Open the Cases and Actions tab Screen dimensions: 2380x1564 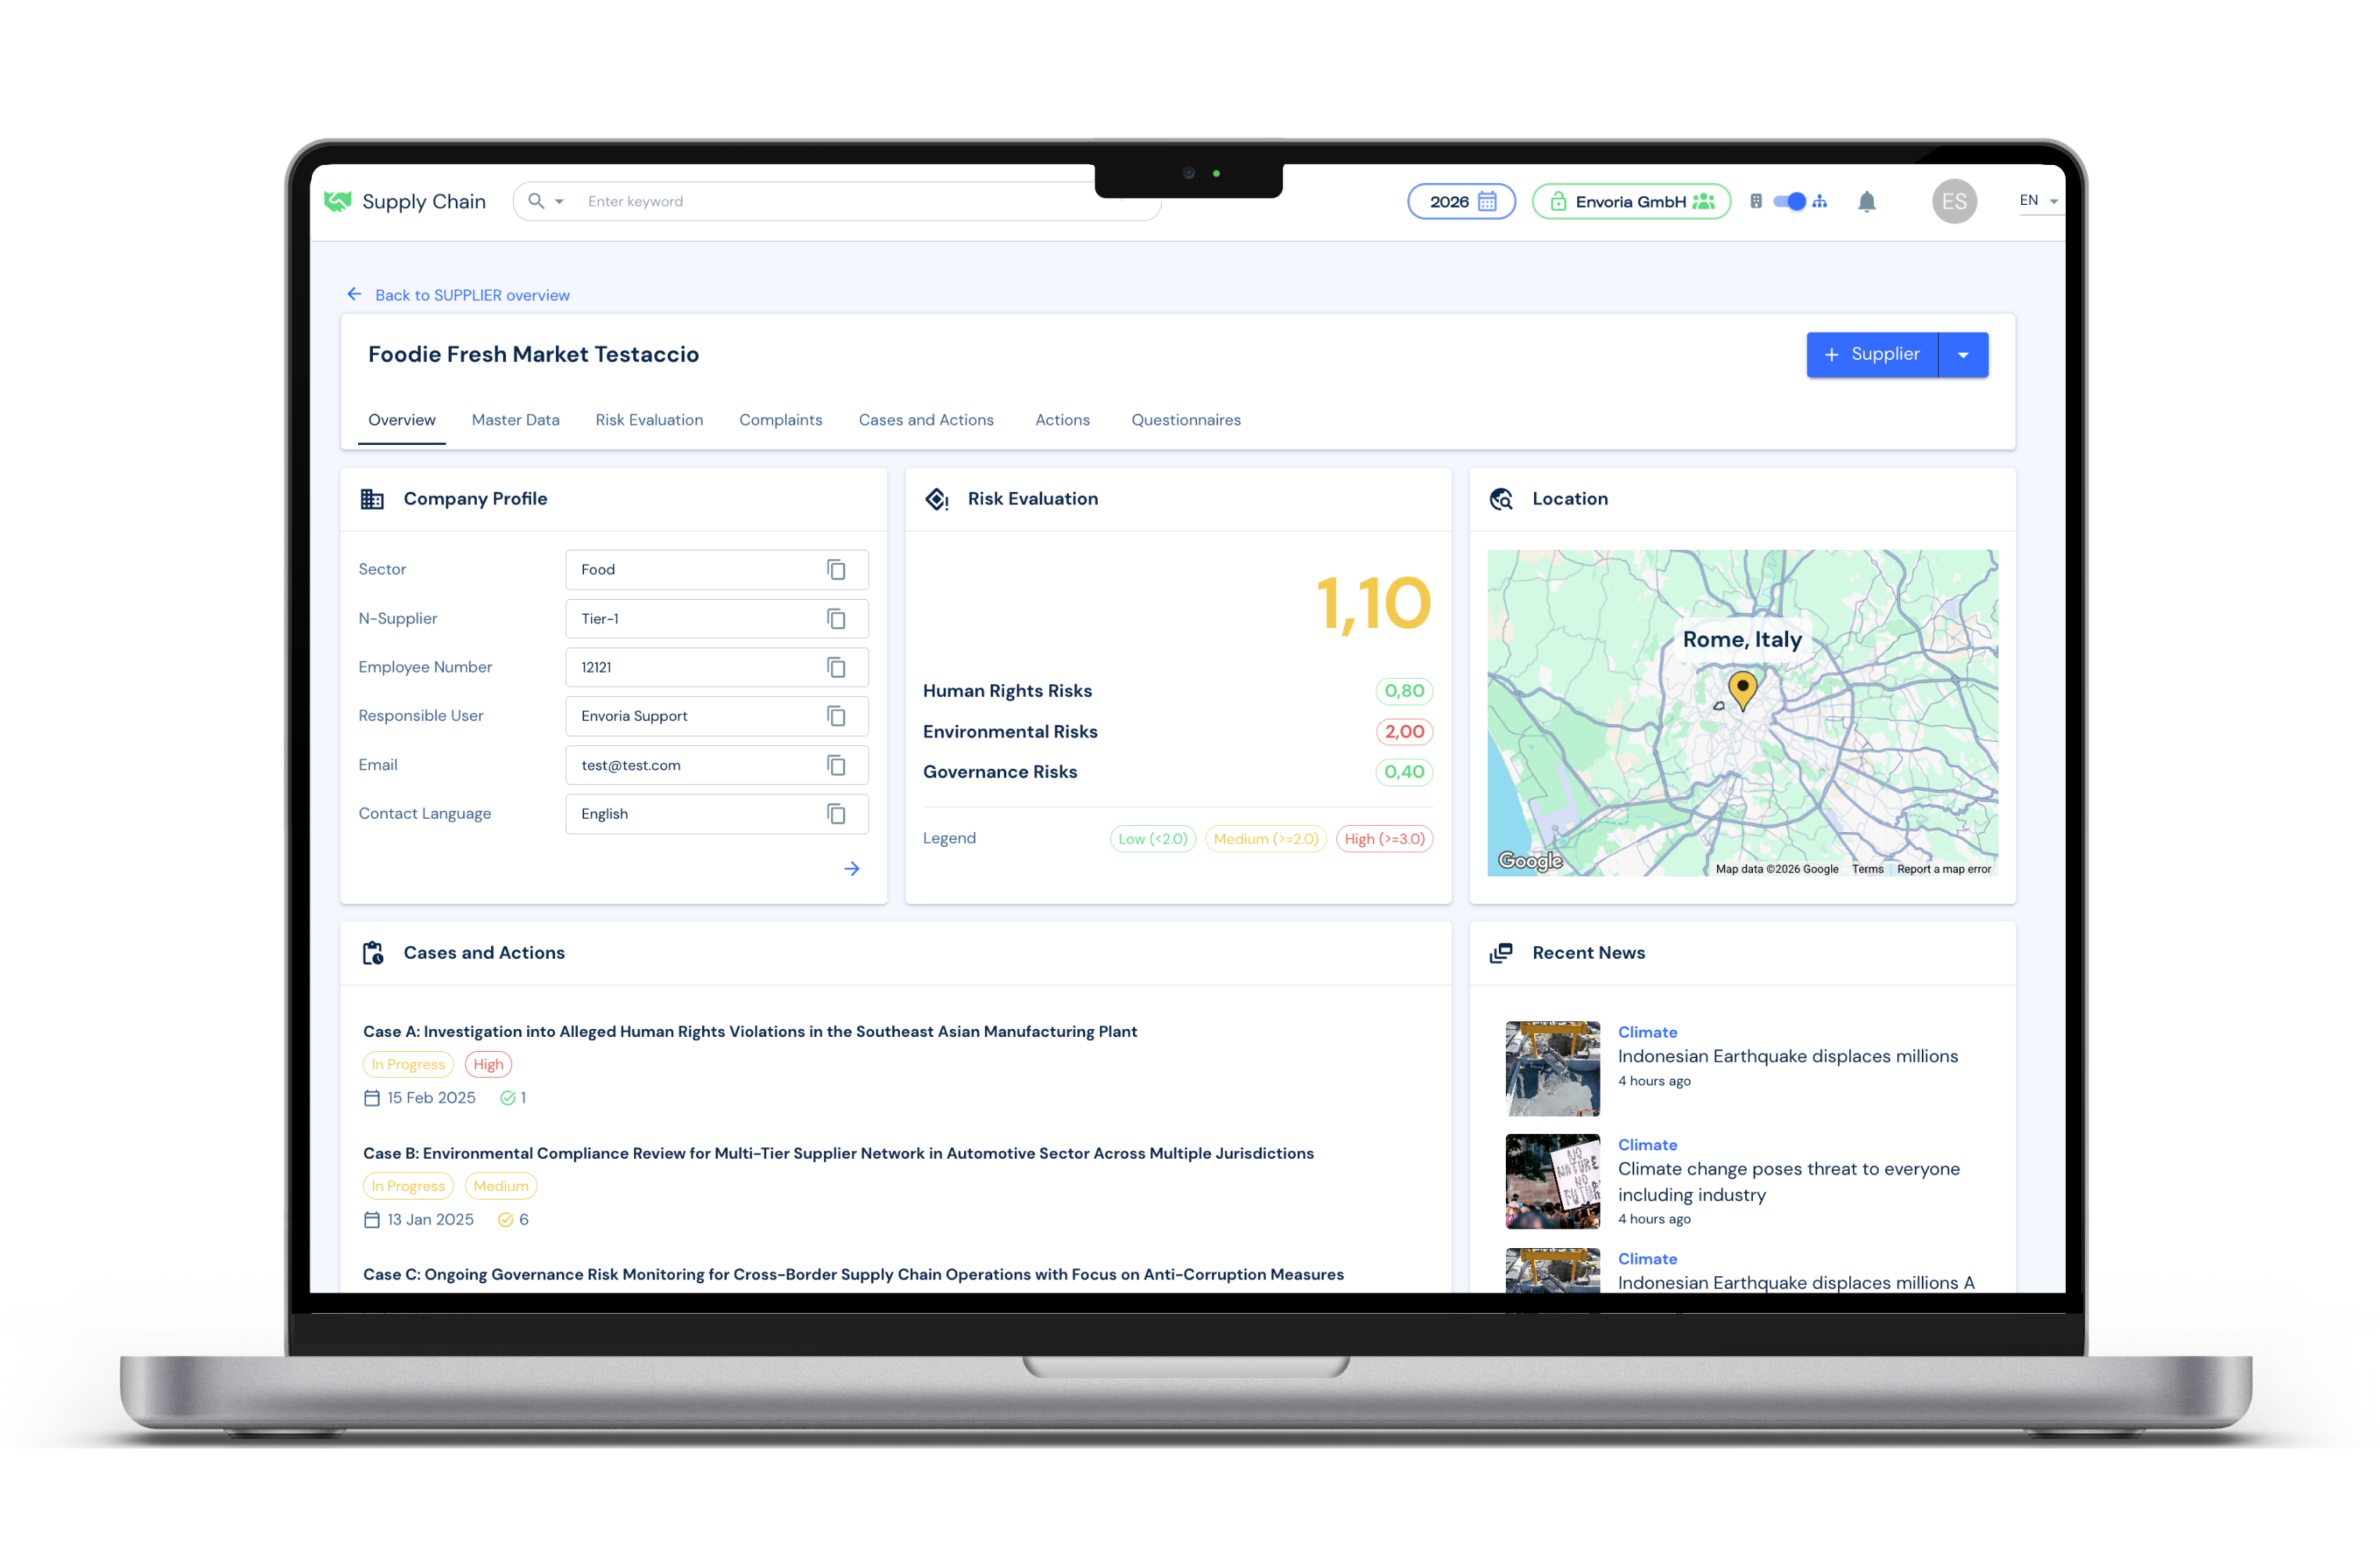click(x=926, y=420)
